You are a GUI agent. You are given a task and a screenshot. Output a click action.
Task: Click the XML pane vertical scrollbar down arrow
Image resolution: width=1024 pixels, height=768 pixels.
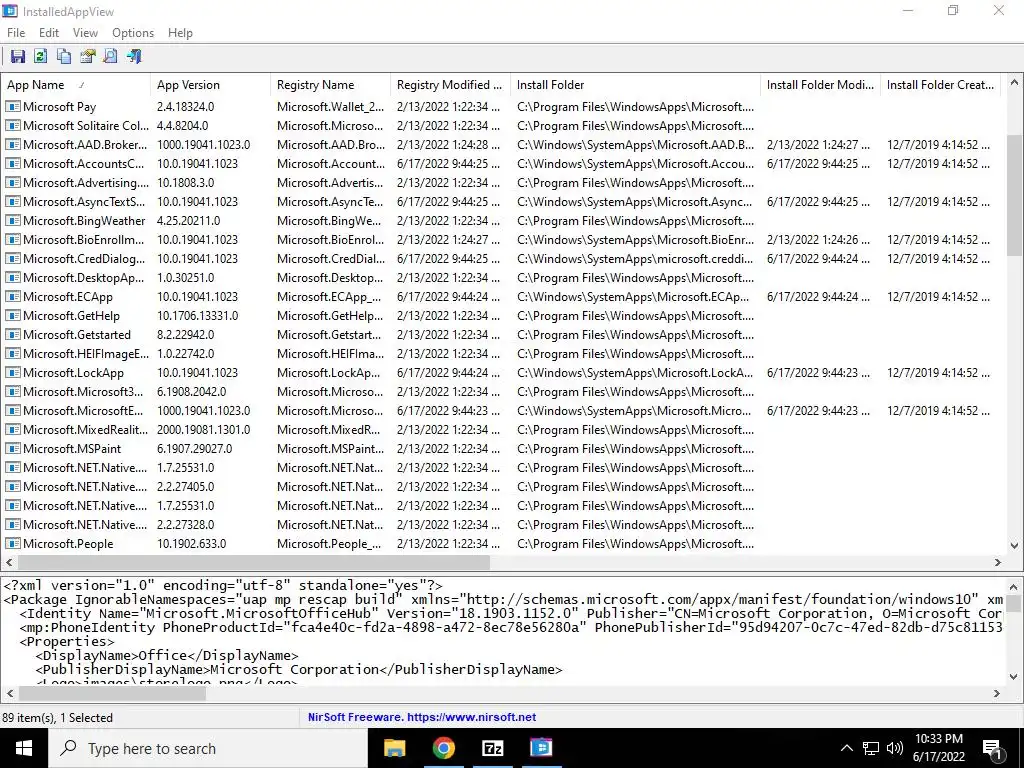click(x=1014, y=677)
